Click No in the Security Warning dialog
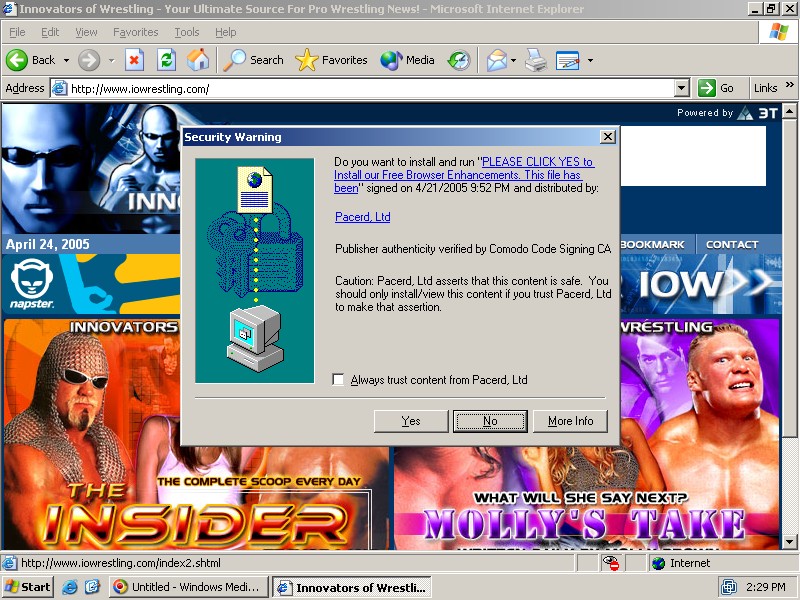This screenshot has width=800, height=600. tap(490, 421)
